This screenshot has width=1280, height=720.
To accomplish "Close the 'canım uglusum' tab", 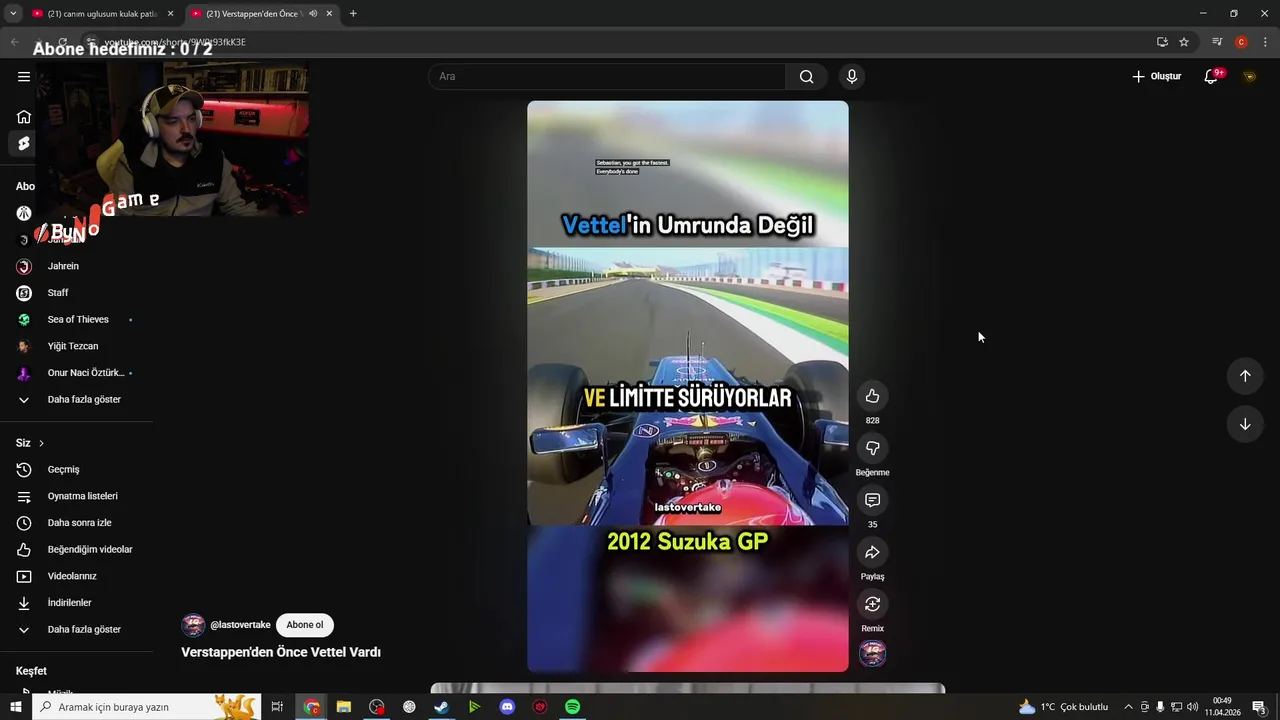I will point(170,14).
